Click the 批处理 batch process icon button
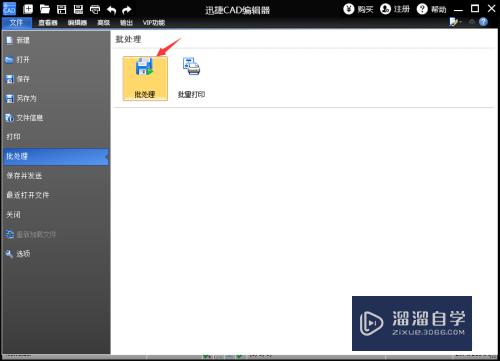Viewport: 500px width, 361px height. (145, 78)
